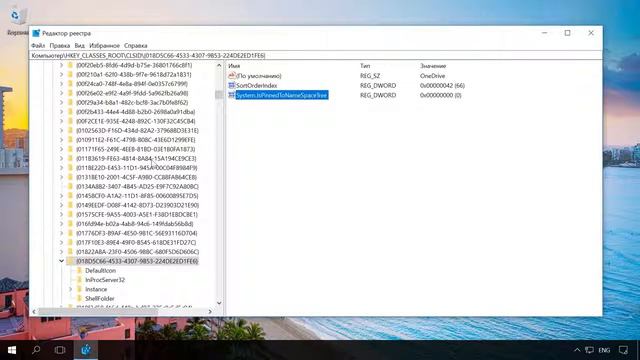The height and width of the screenshot is (360, 640).
Task: Click folder icon of {0134A8B2-3407 key
Action: pyautogui.click(x=70, y=187)
